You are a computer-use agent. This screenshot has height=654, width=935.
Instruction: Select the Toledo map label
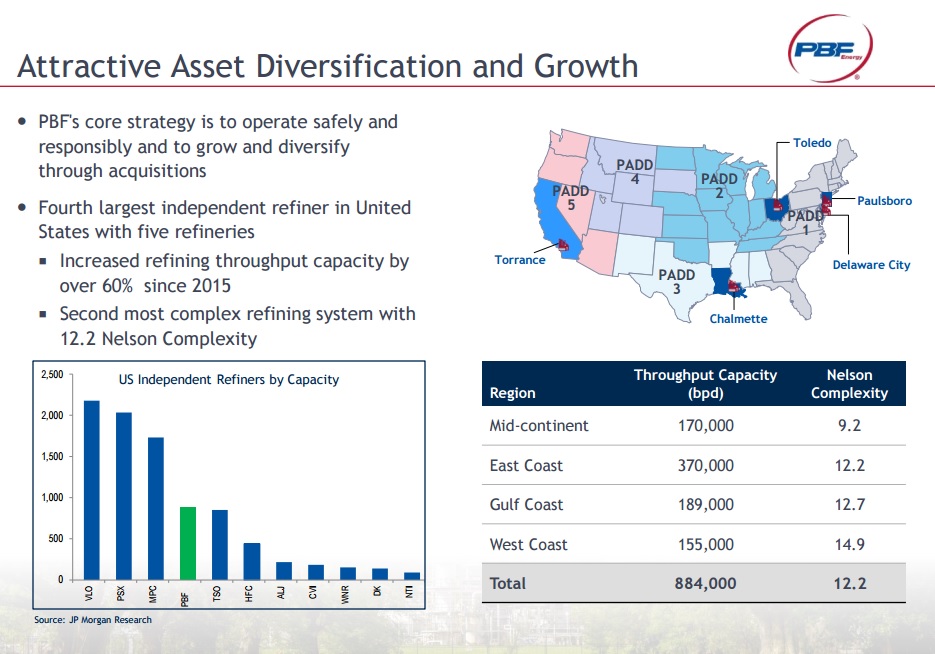tap(812, 142)
